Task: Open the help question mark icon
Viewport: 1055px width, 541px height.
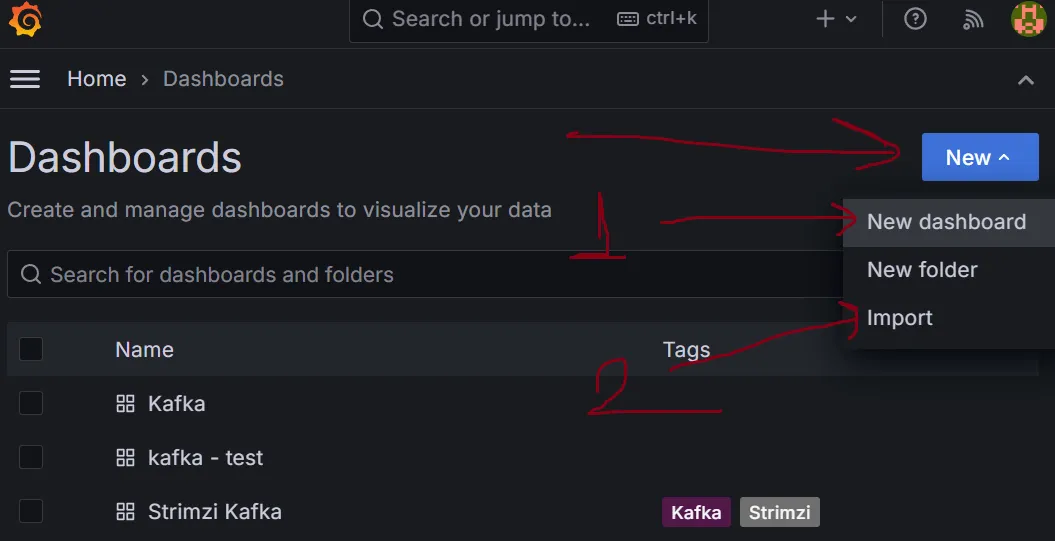Action: click(x=915, y=19)
